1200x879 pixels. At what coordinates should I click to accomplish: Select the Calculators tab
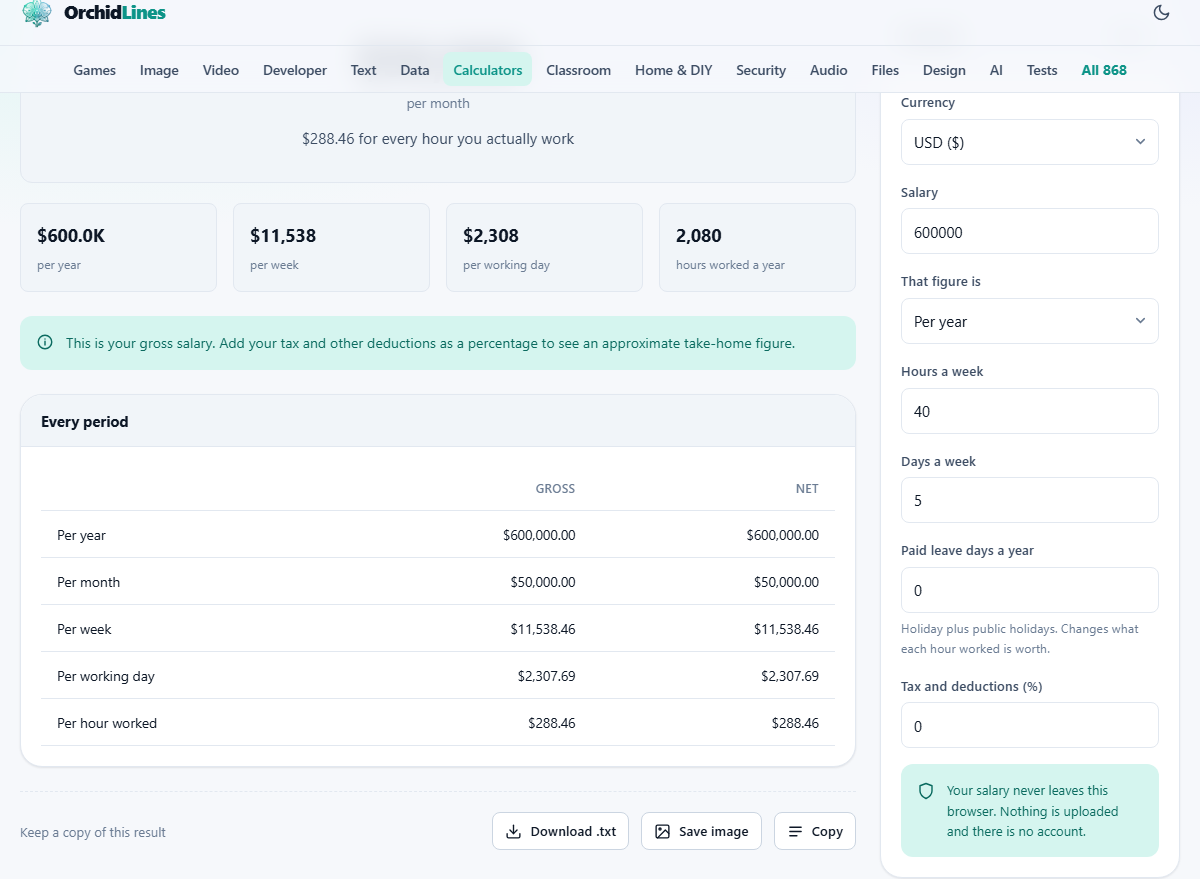click(488, 70)
